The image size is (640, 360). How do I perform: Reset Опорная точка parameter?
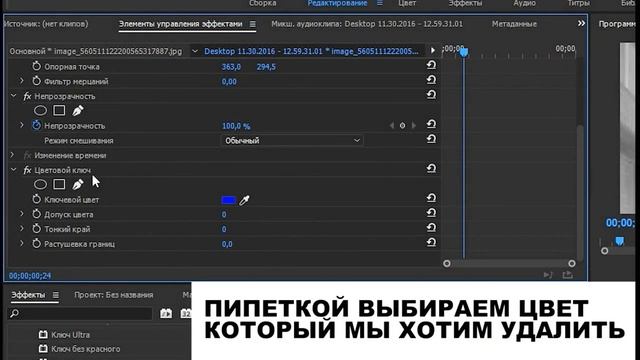[x=431, y=65]
